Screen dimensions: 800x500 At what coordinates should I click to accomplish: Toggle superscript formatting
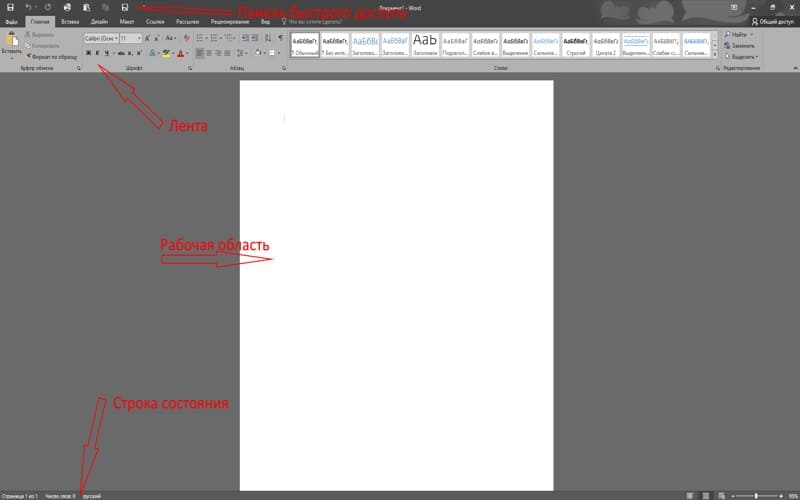(139, 53)
